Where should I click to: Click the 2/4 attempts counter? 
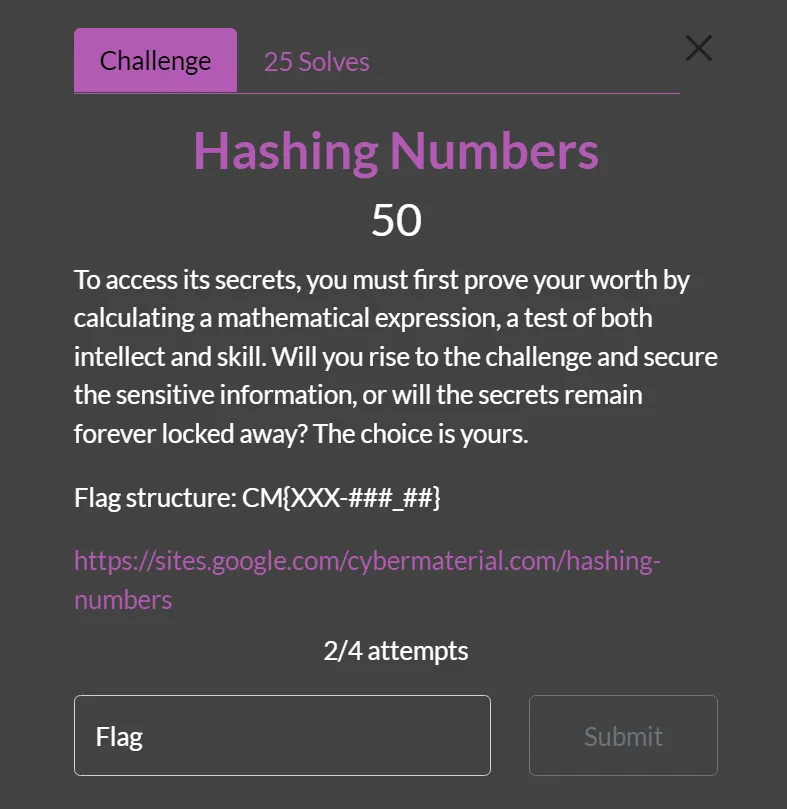[x=396, y=651]
